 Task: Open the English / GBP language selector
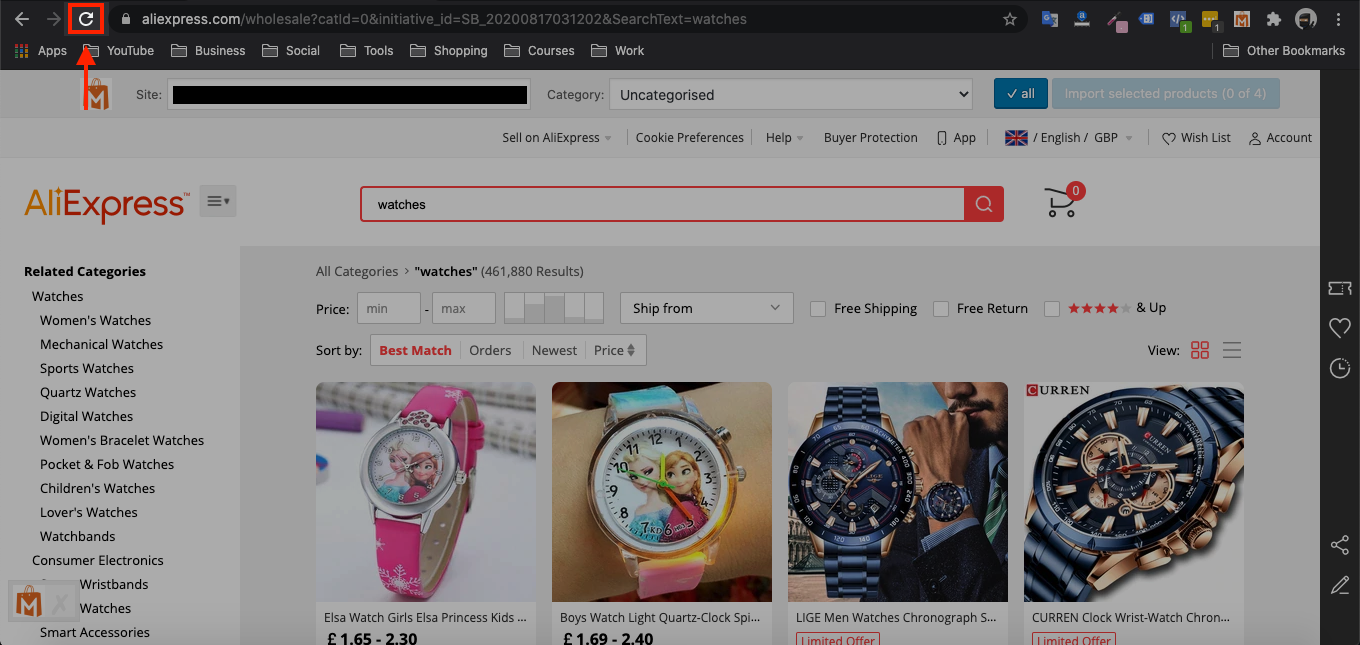1069,138
